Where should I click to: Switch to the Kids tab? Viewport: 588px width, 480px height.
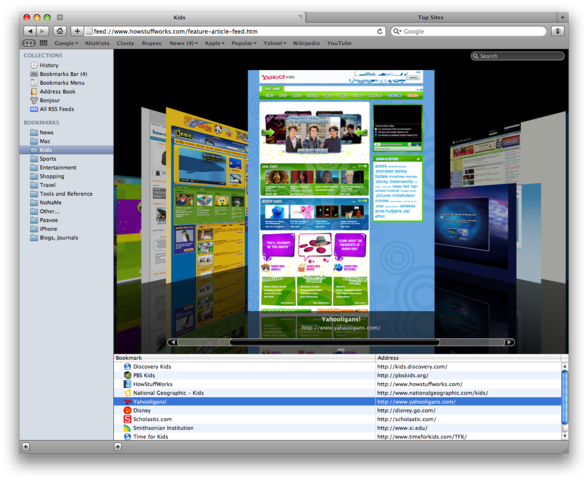tap(179, 17)
